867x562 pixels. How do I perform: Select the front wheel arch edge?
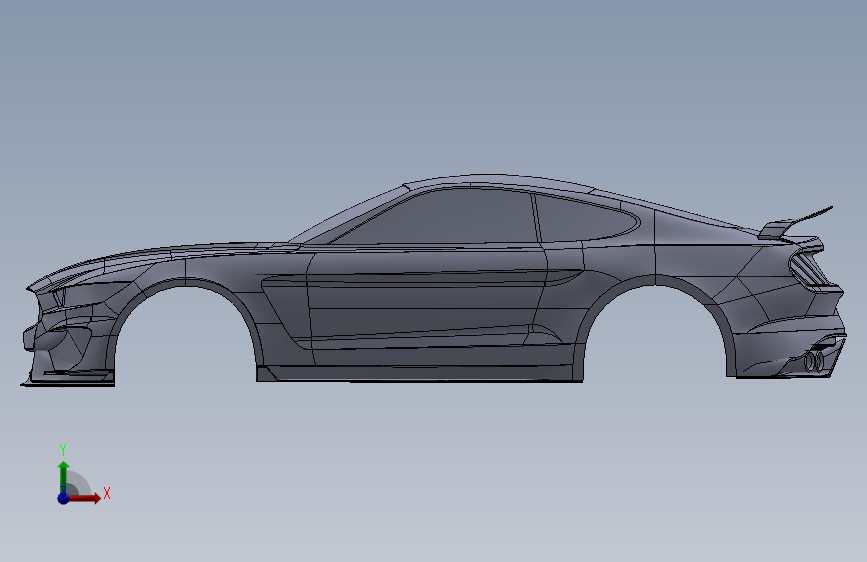185,283
